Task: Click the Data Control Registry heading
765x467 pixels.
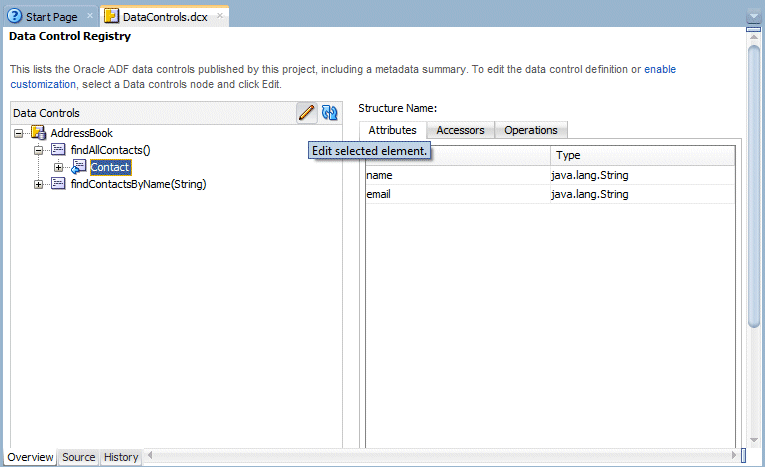Action: coord(70,36)
